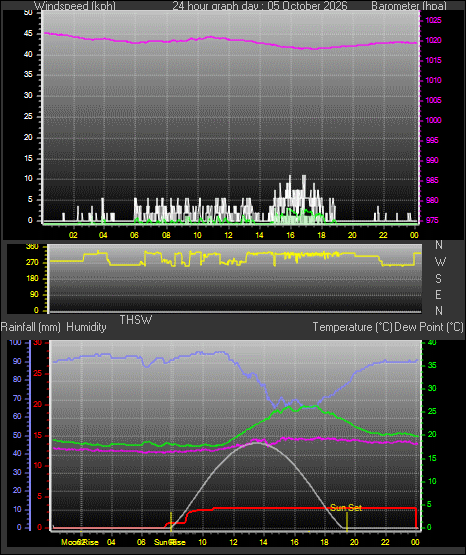Click the 45 tick on windspeed axis

tap(28, 34)
